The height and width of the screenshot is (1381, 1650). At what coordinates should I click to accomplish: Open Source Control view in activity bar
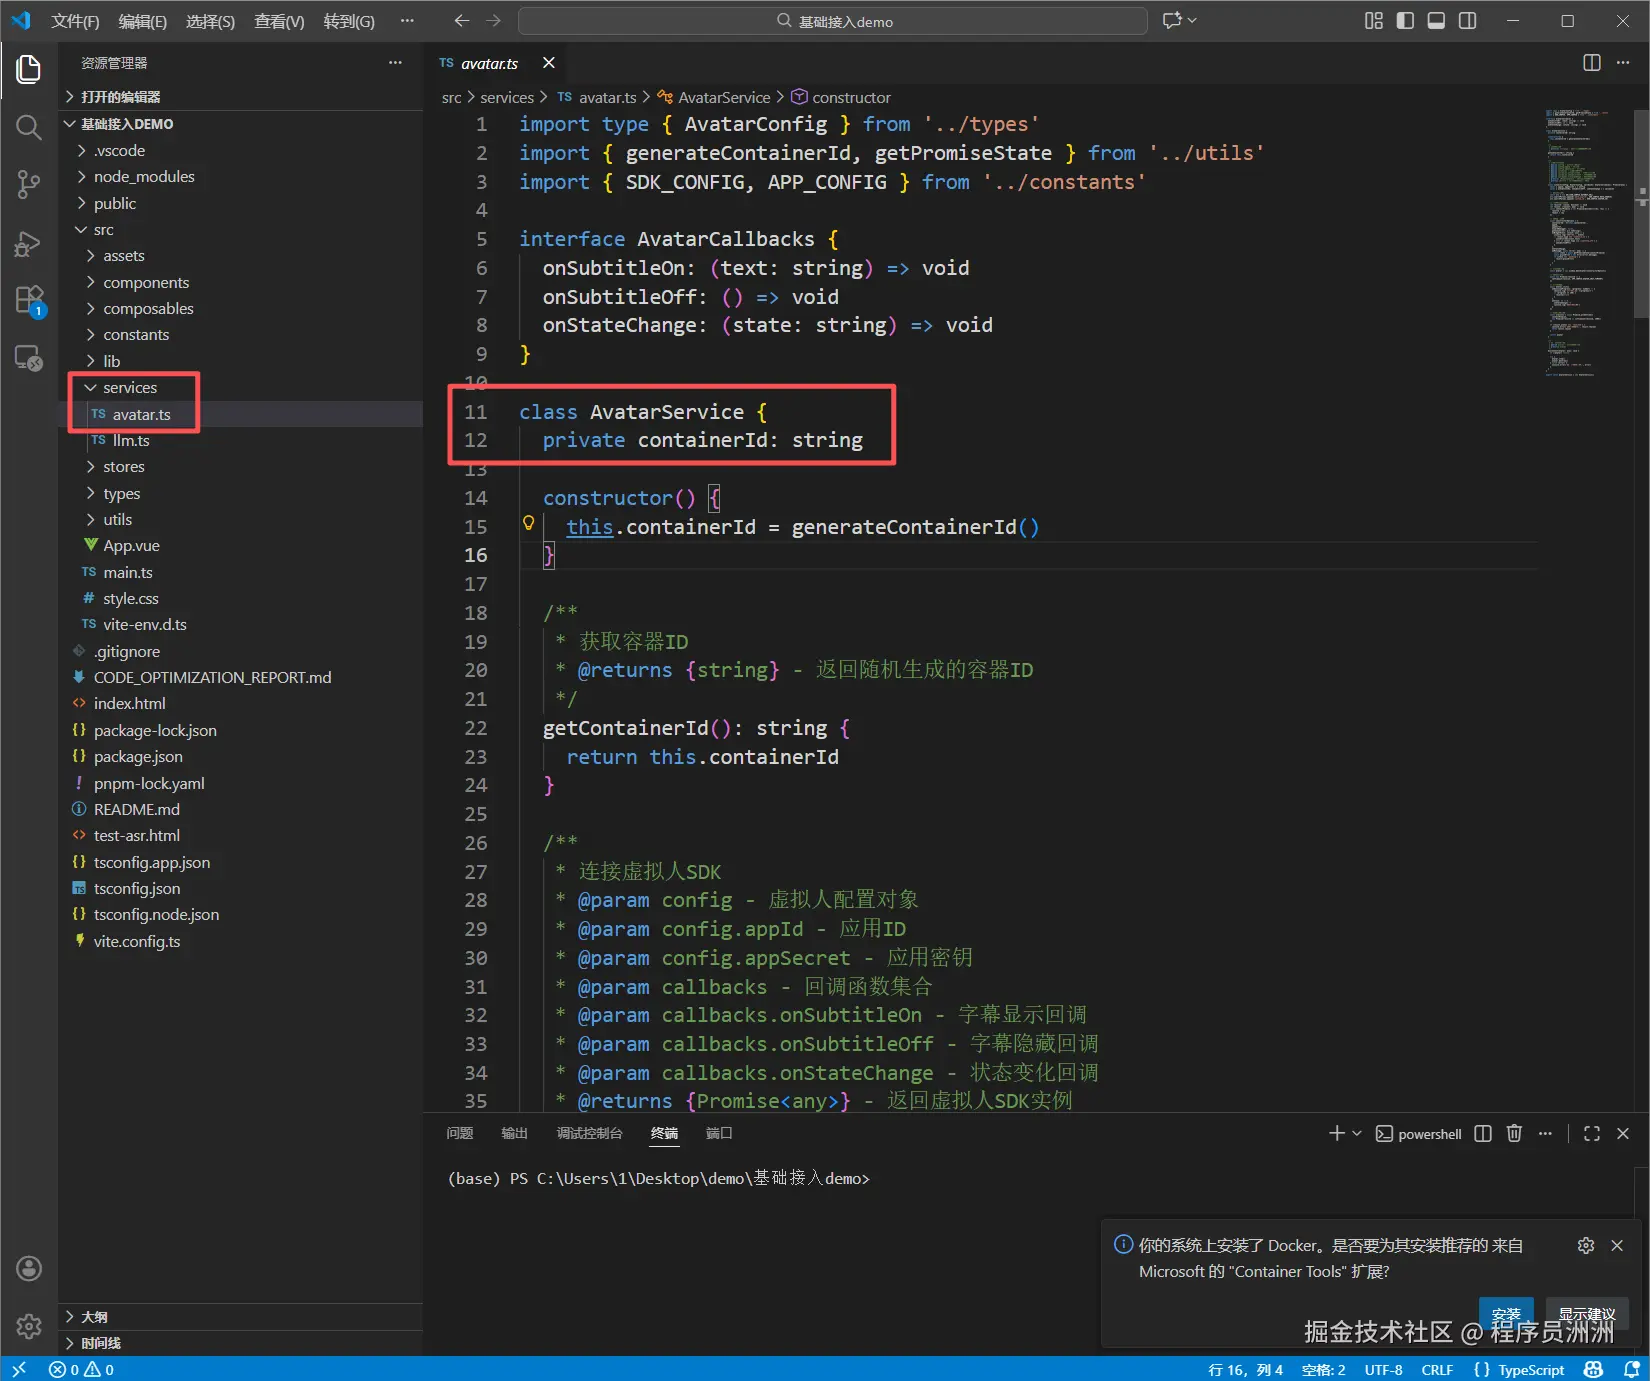29,184
